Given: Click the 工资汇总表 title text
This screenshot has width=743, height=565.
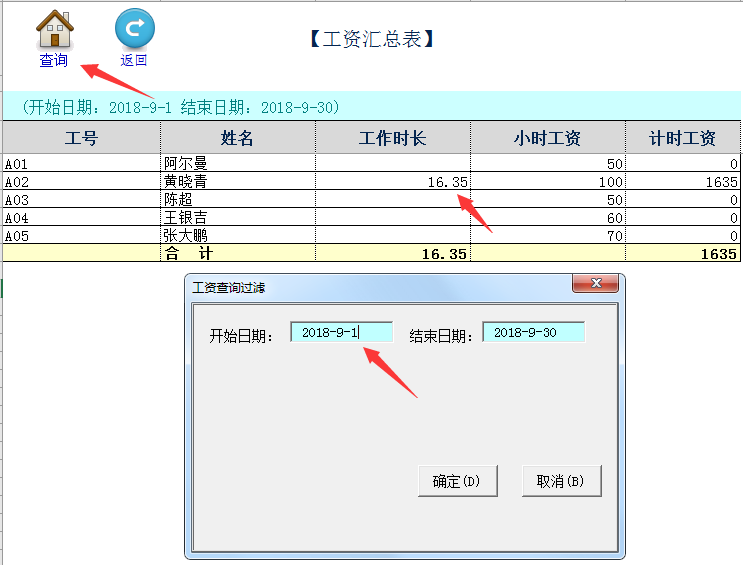Looking at the screenshot, I should point(372,39).
